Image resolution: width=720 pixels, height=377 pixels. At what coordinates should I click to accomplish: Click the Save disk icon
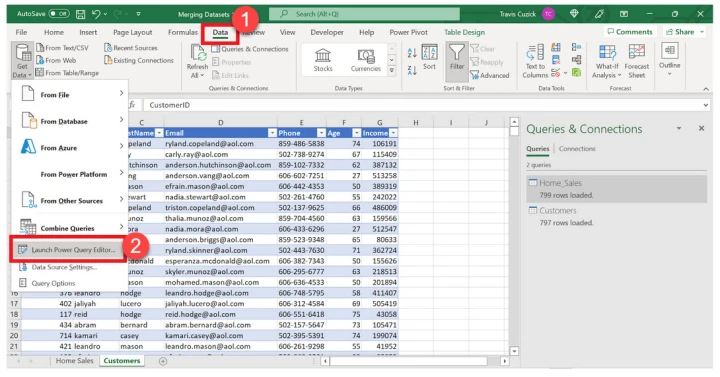click(x=80, y=14)
